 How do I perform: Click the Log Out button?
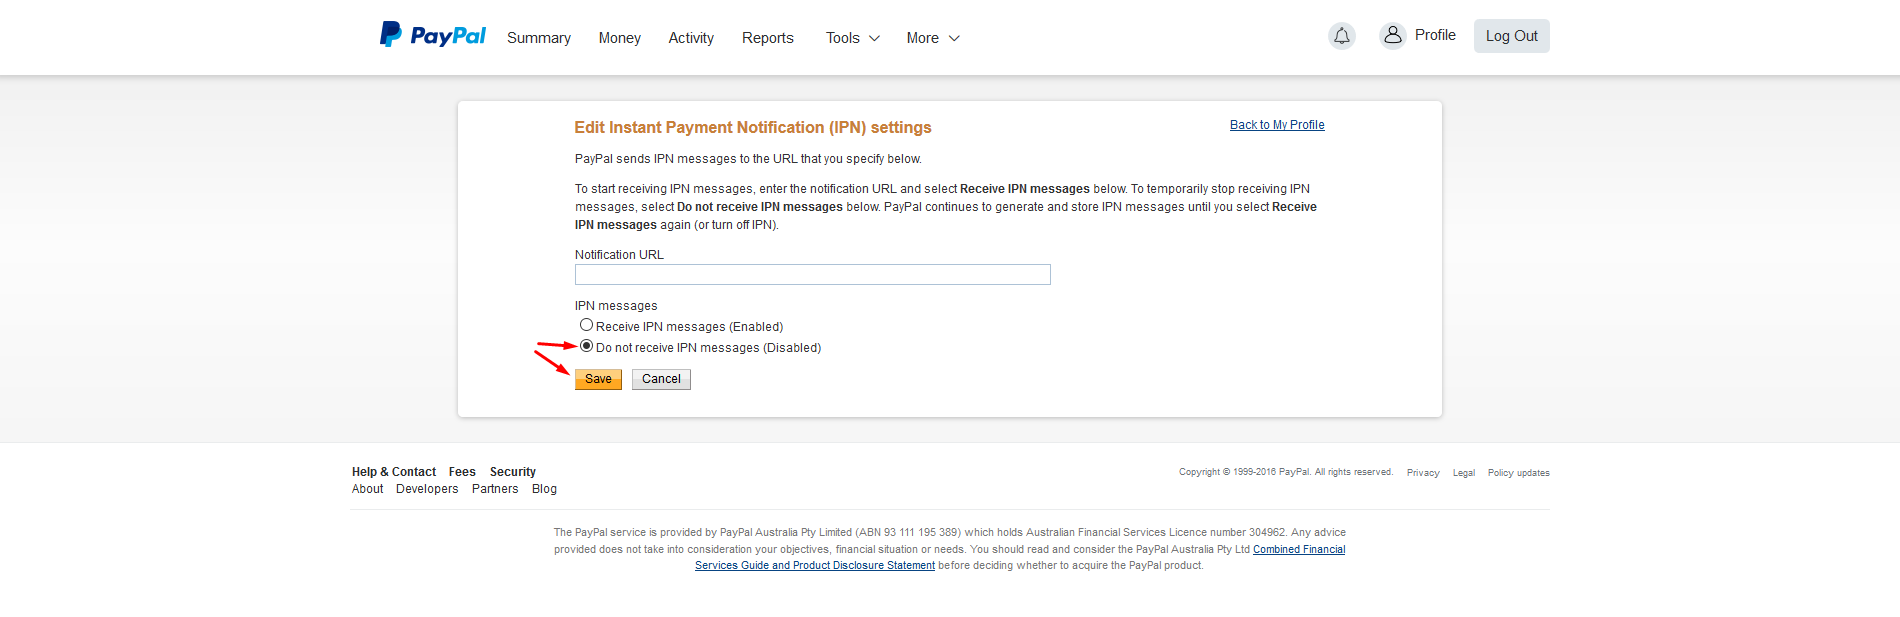click(x=1511, y=36)
